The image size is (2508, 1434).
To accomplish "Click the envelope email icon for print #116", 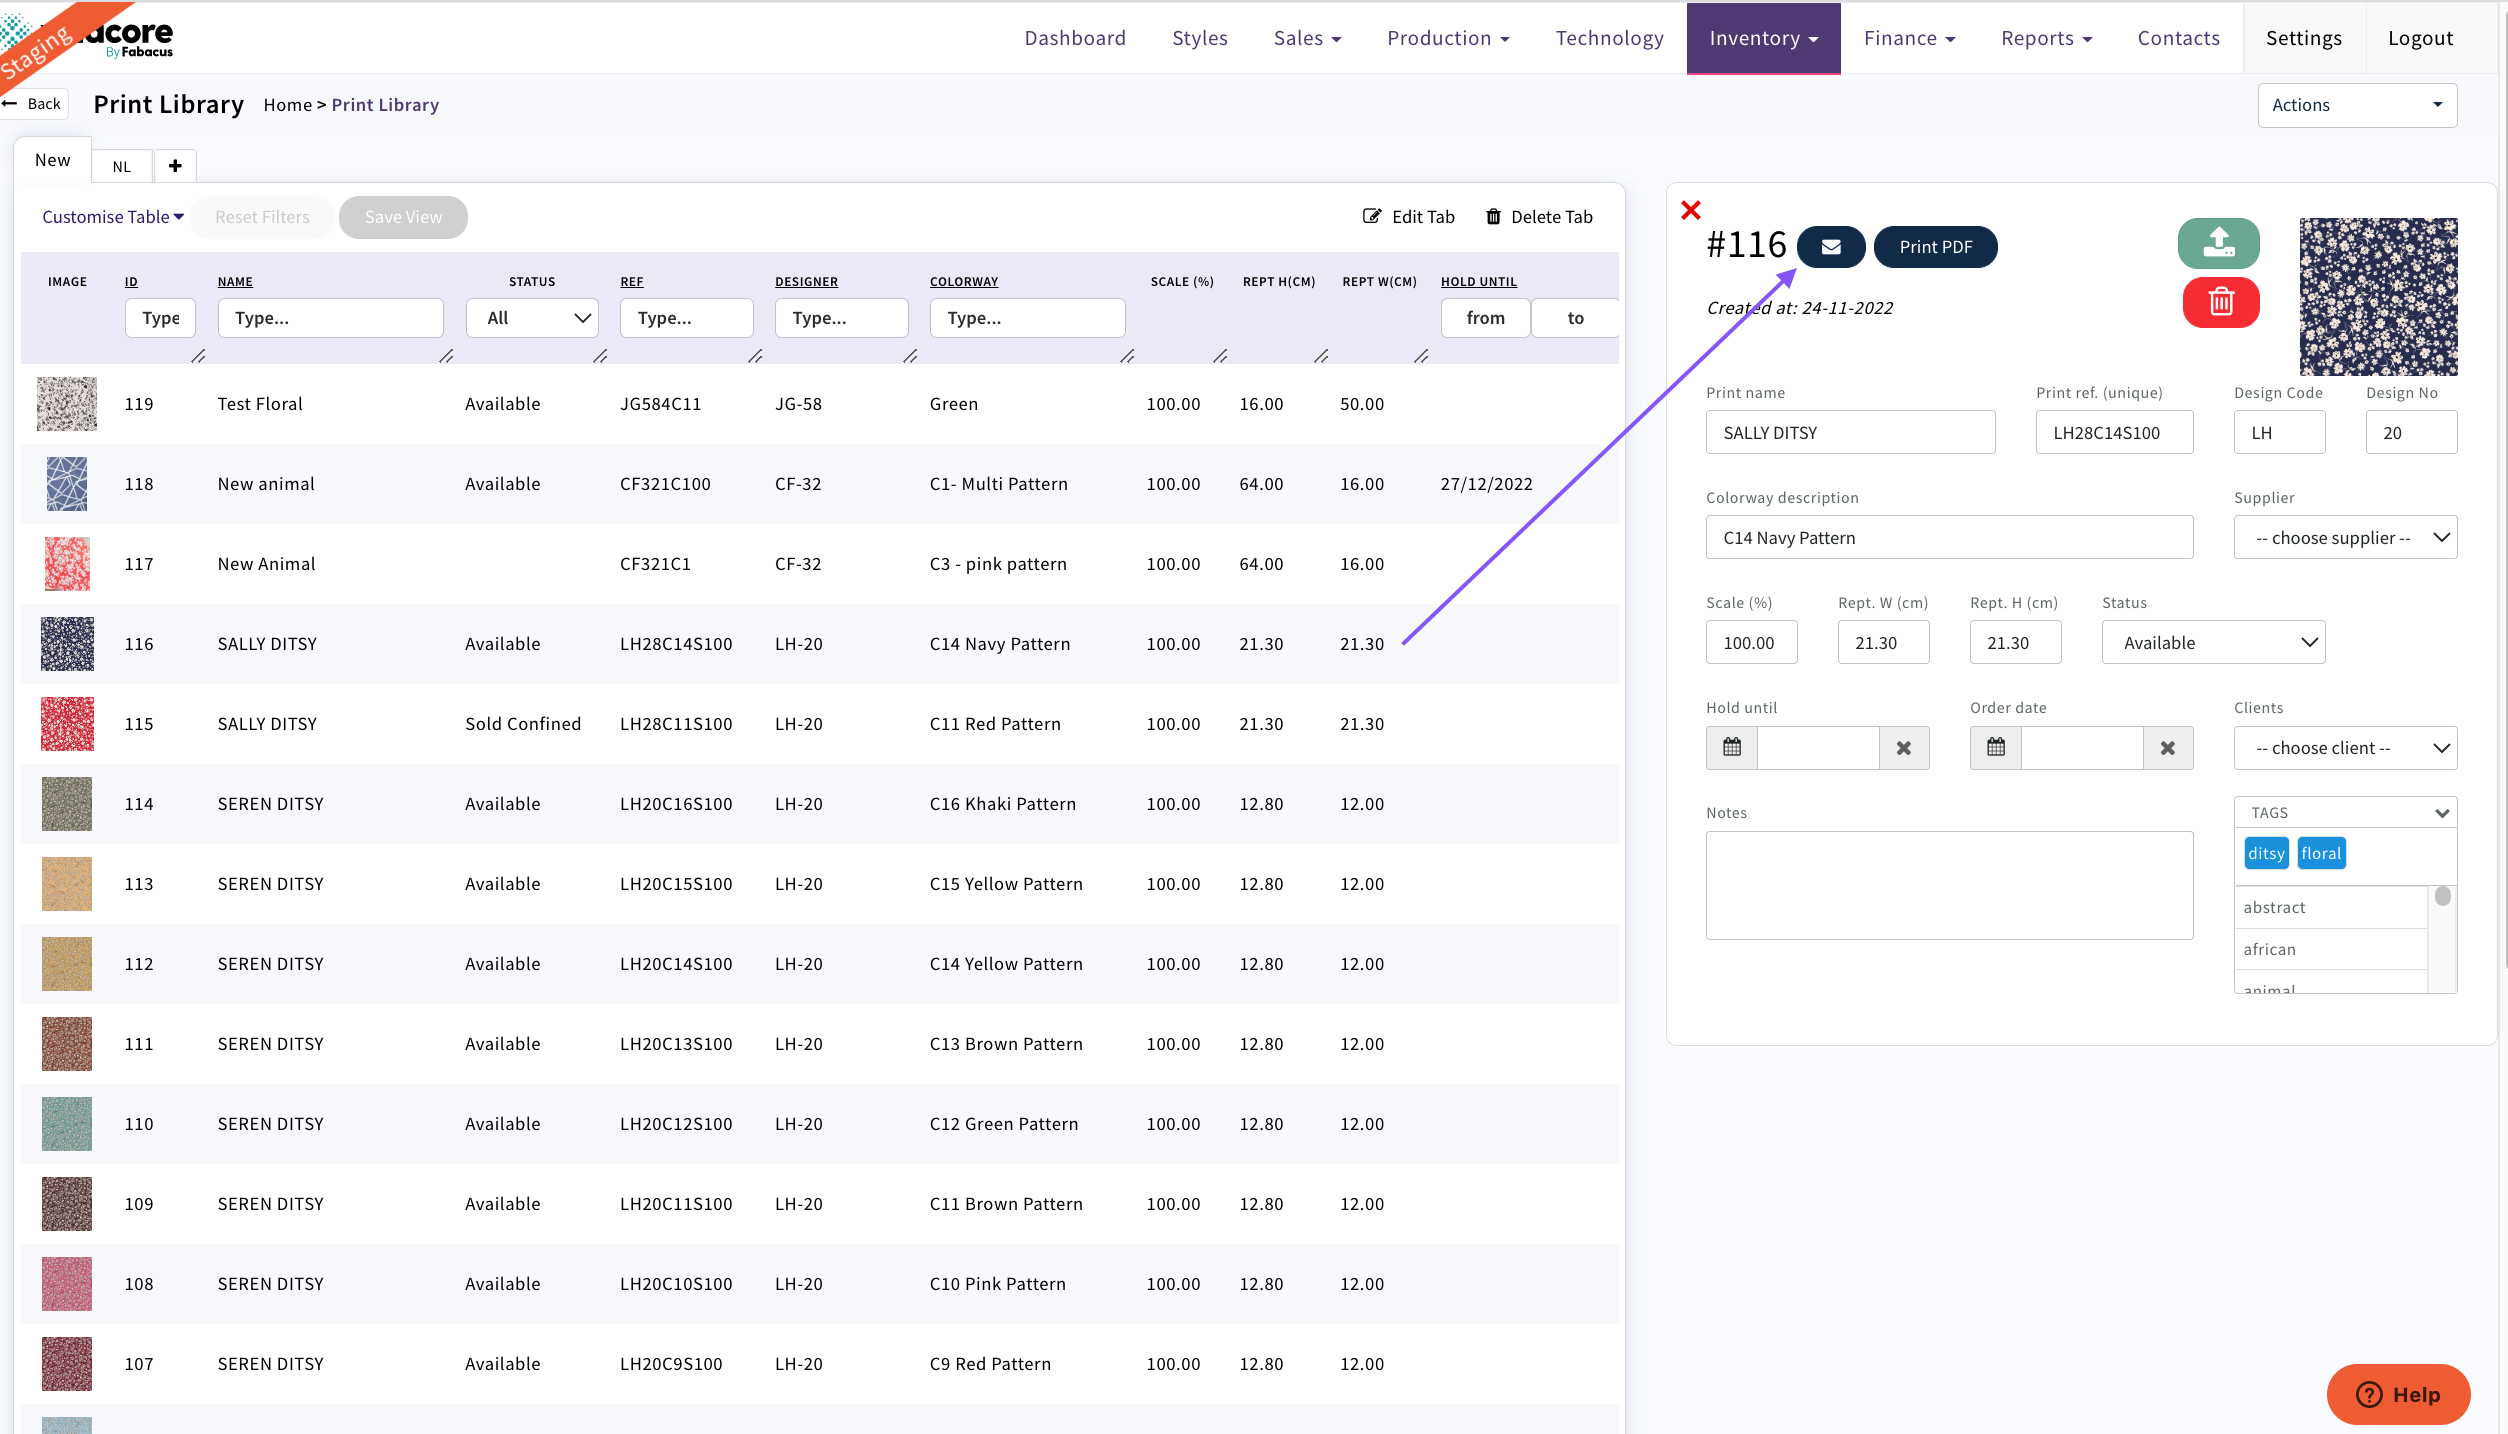I will point(1830,247).
